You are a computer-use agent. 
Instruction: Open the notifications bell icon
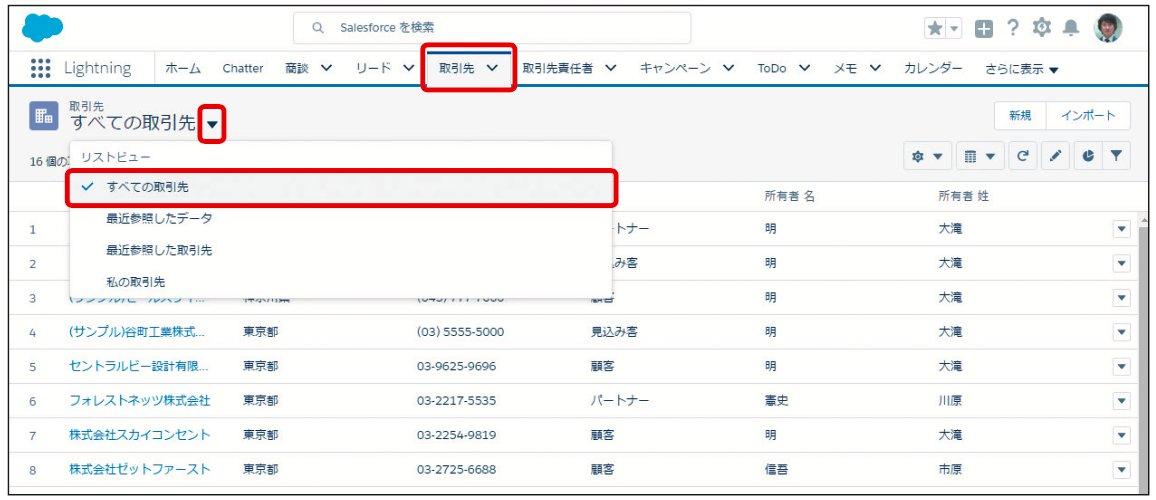click(x=1070, y=28)
